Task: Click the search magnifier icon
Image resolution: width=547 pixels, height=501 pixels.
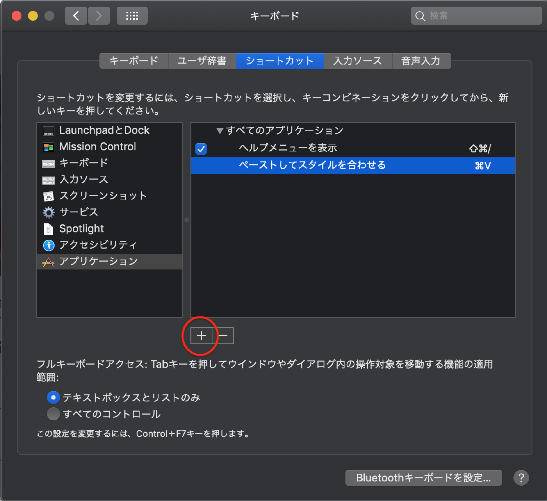Action: pos(420,16)
